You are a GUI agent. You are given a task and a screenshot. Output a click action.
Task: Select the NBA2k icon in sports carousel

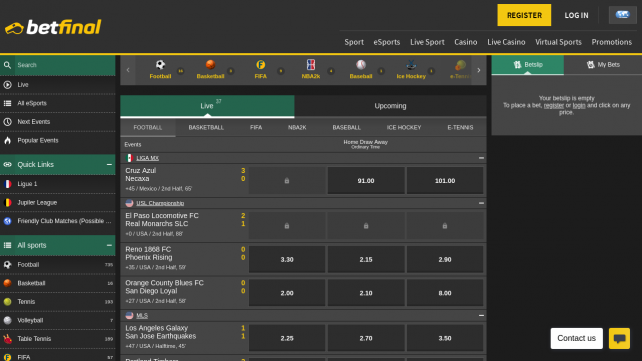[x=311, y=65]
